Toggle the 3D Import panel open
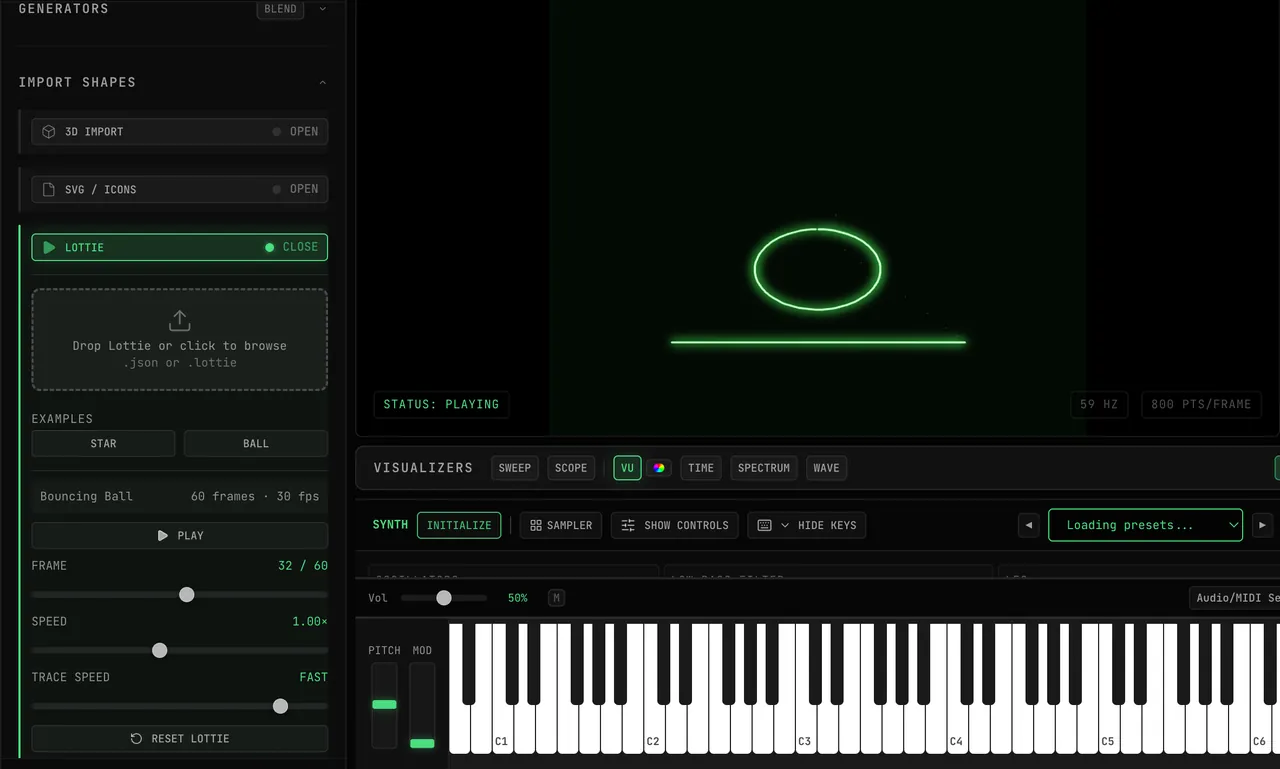Image resolution: width=1280 pixels, height=769 pixels. (x=179, y=132)
